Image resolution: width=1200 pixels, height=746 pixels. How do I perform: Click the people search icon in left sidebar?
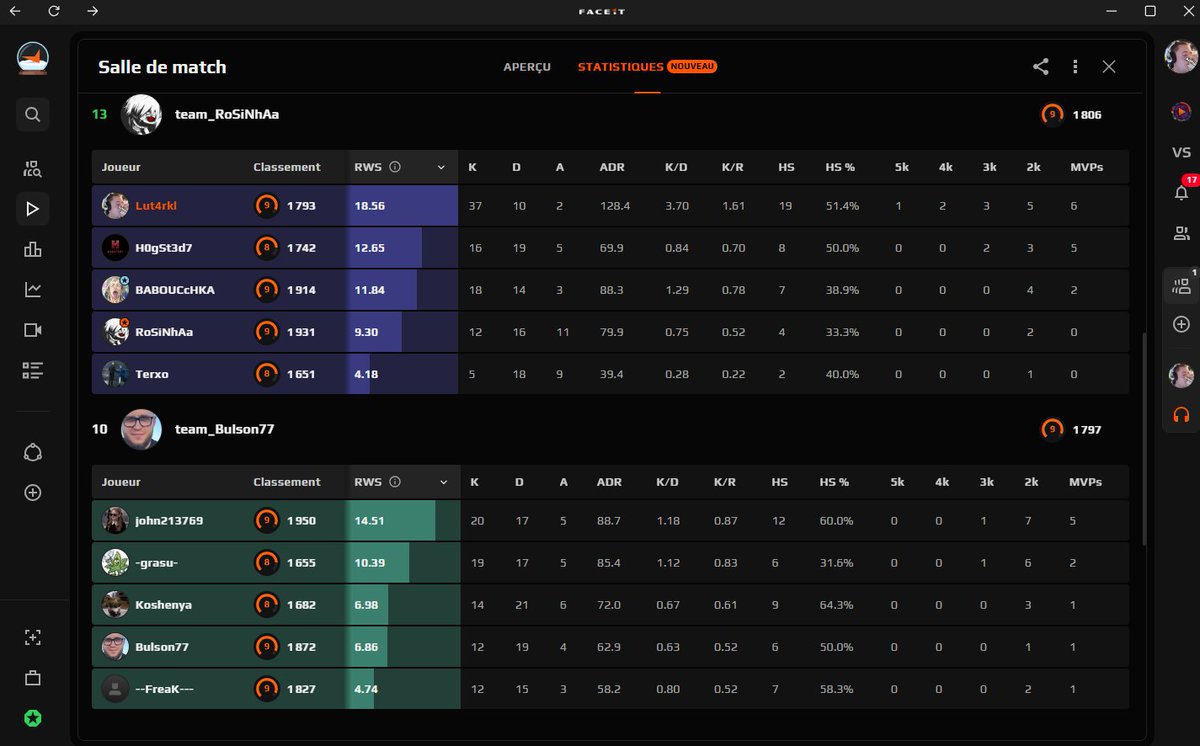32,168
